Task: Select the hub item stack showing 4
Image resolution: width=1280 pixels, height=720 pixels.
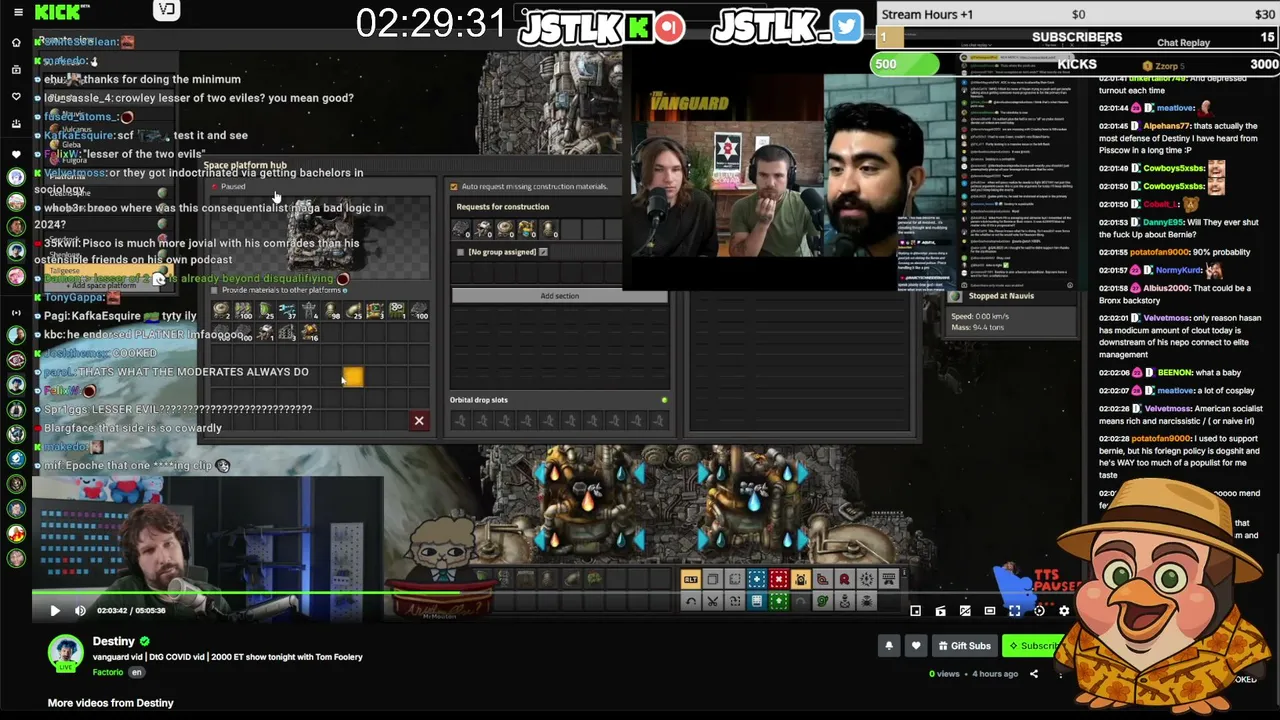Action: (309, 312)
